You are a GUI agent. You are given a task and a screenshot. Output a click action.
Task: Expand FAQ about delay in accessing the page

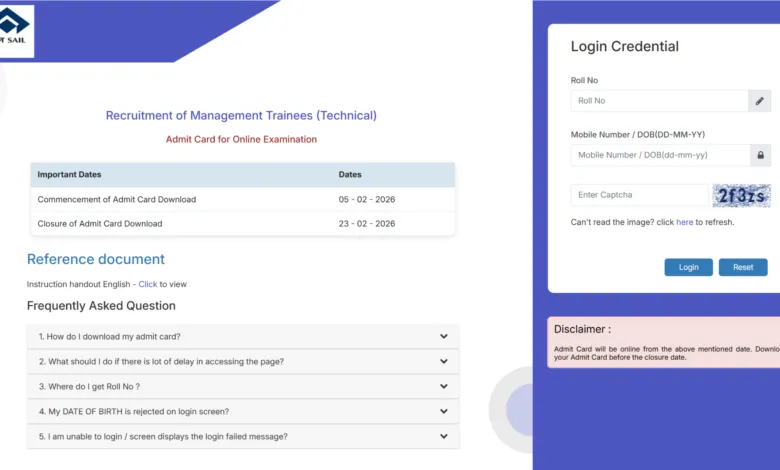coord(243,362)
